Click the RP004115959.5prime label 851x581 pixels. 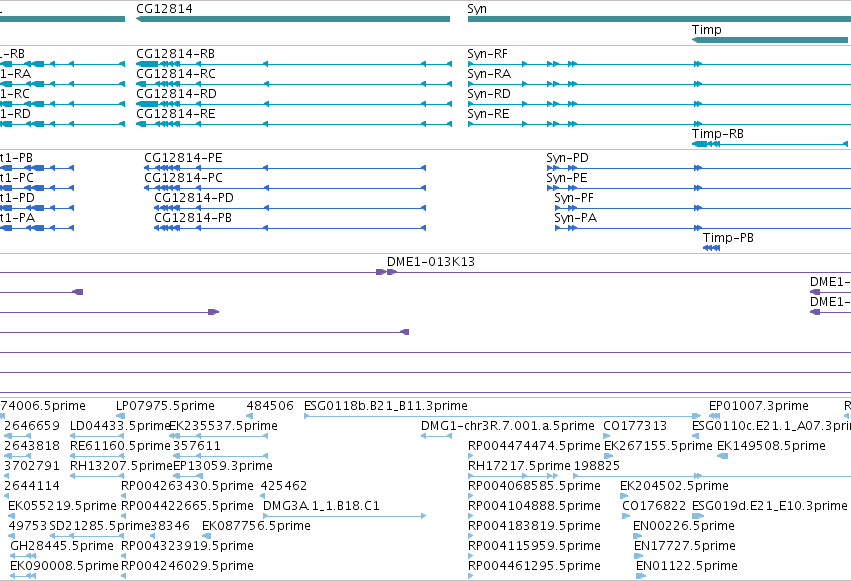[x=534, y=546]
